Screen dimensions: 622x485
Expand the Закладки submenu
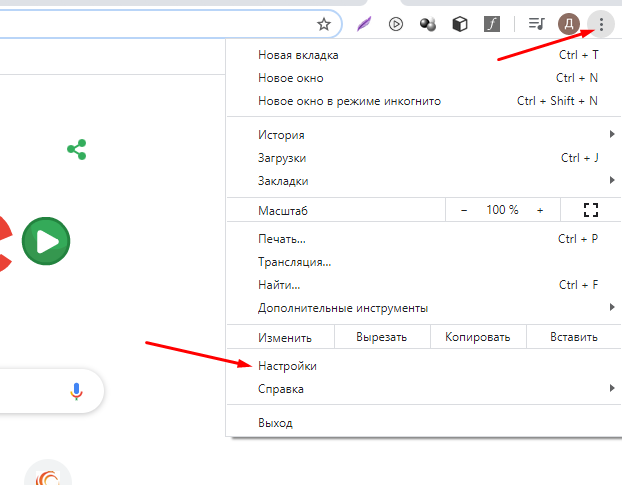click(x=424, y=181)
